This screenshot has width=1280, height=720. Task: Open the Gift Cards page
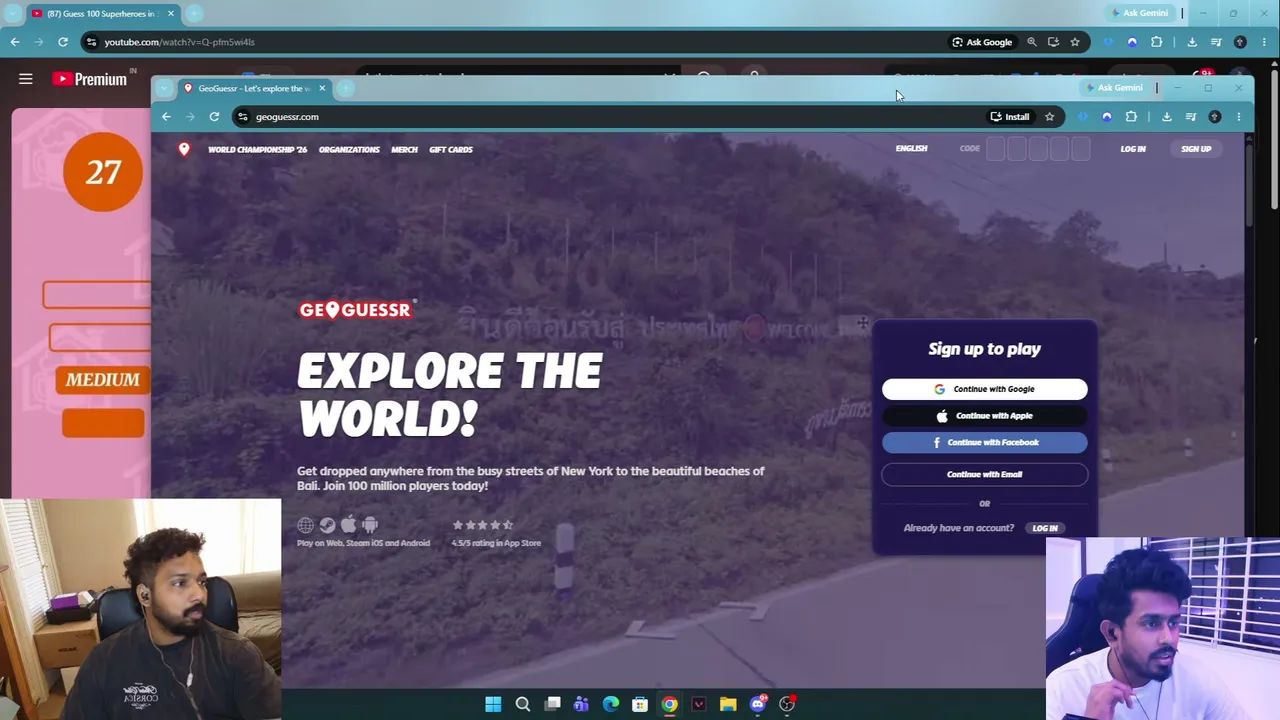click(x=451, y=150)
